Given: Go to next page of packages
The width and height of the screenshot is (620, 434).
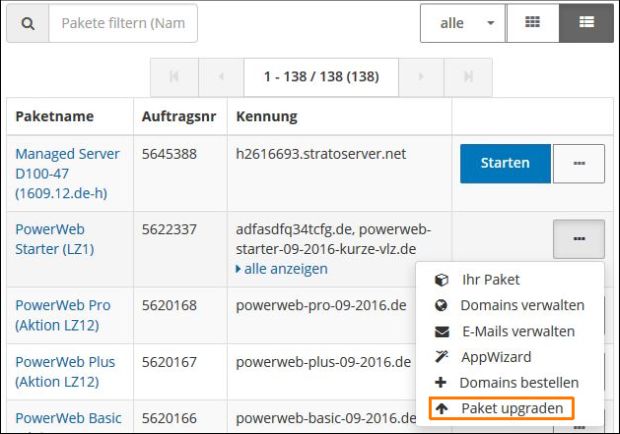Looking at the screenshot, I should [x=421, y=77].
